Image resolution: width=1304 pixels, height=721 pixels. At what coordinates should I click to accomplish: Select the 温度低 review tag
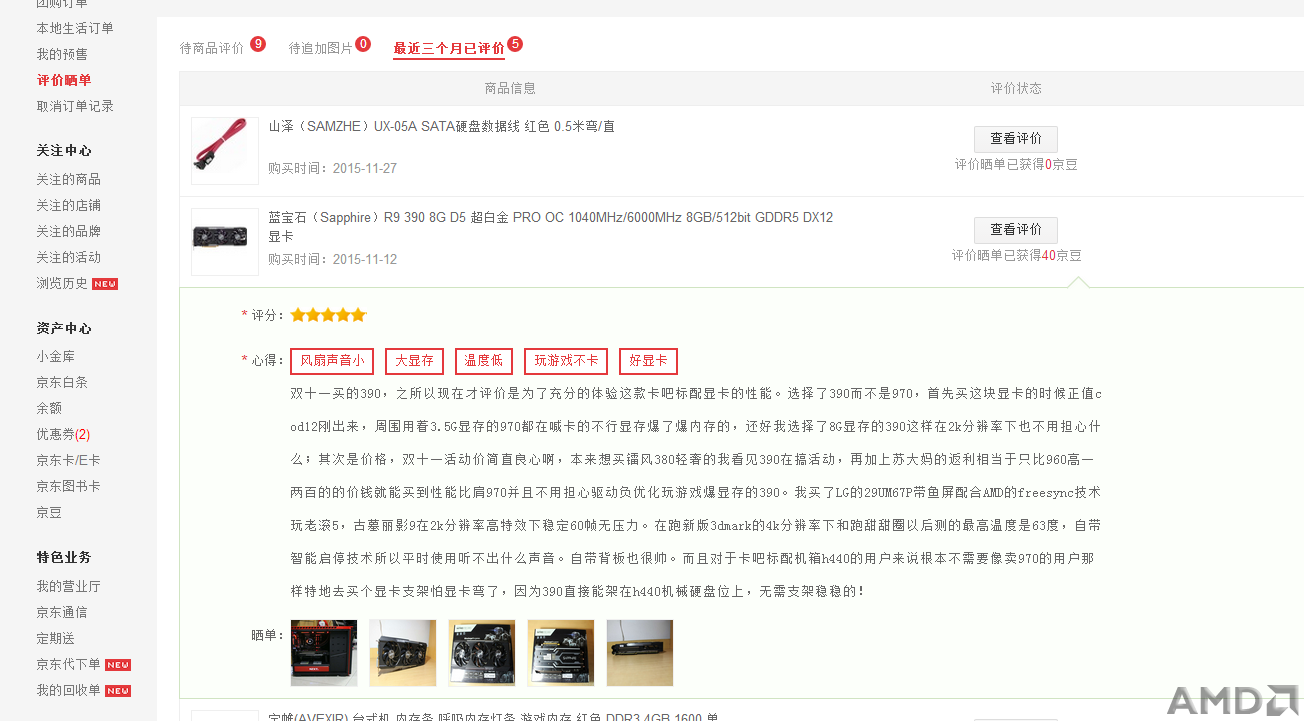484,361
